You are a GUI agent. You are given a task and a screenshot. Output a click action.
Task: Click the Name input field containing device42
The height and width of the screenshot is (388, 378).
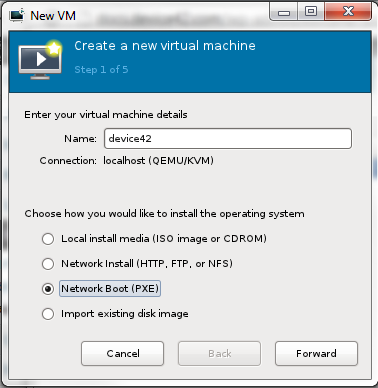click(x=228, y=138)
